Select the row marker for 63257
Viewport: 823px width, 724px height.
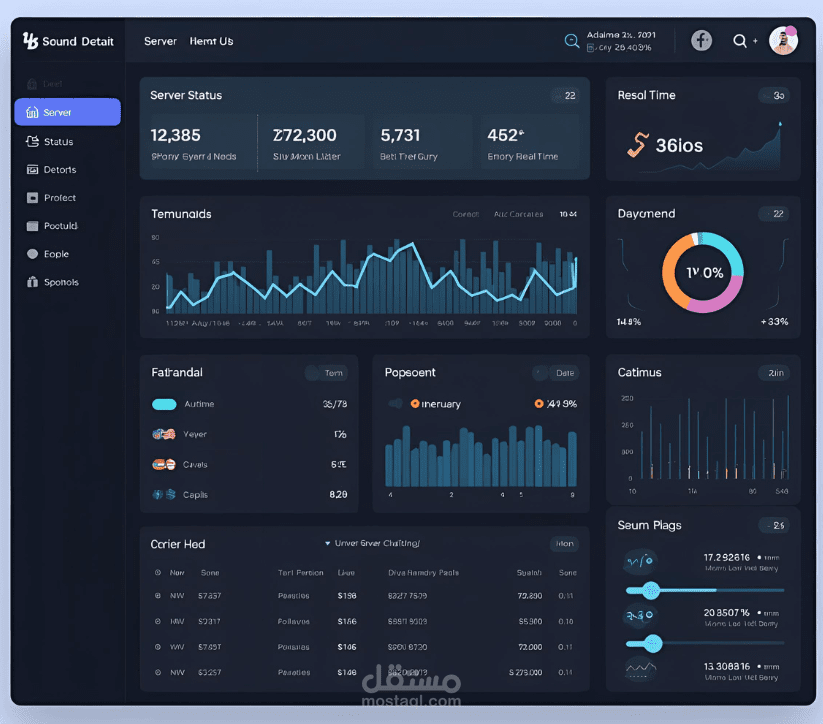coord(157,672)
